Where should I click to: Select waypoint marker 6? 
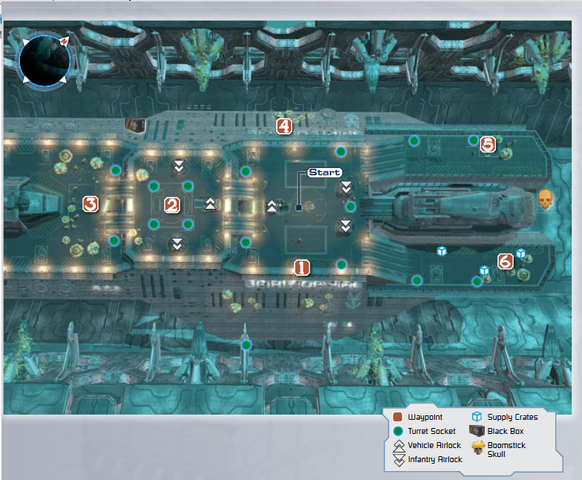click(505, 262)
